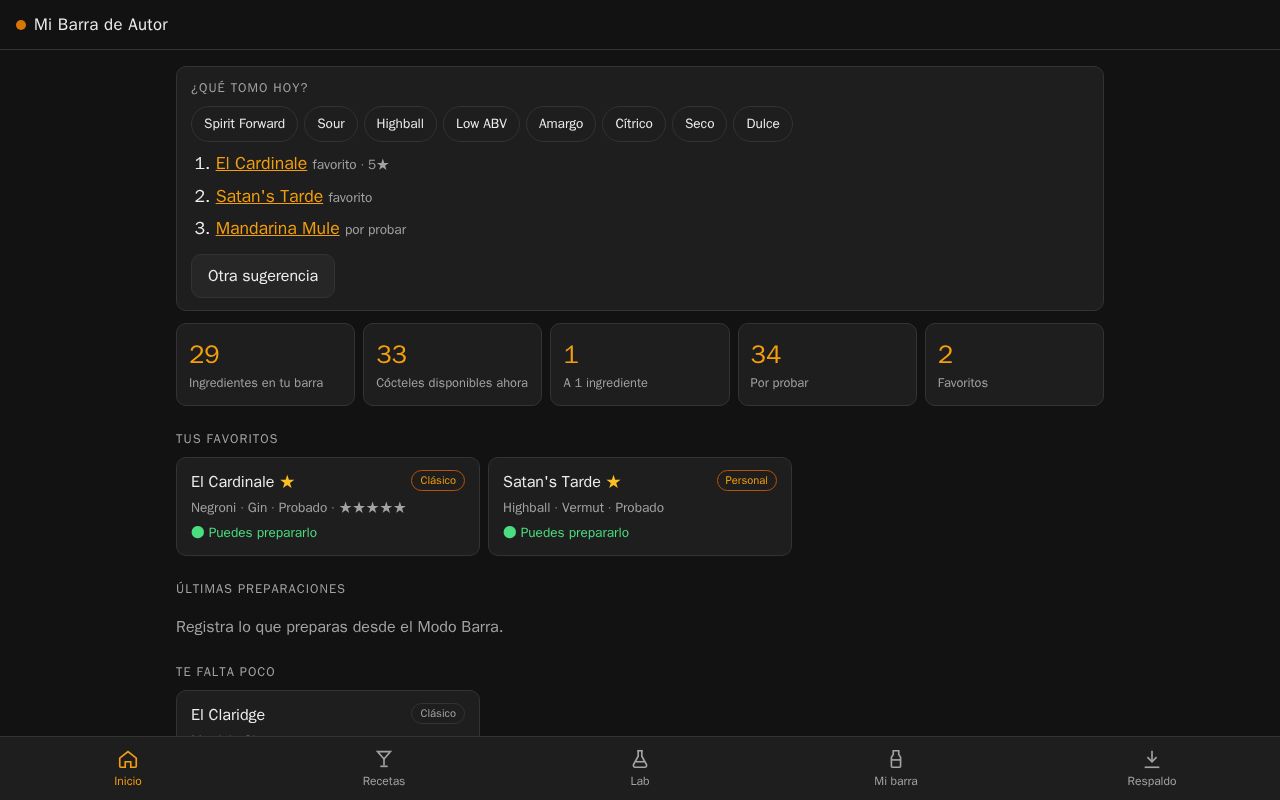Open the Mi barra bottle icon
Image resolution: width=1280 pixels, height=800 pixels.
coord(896,759)
